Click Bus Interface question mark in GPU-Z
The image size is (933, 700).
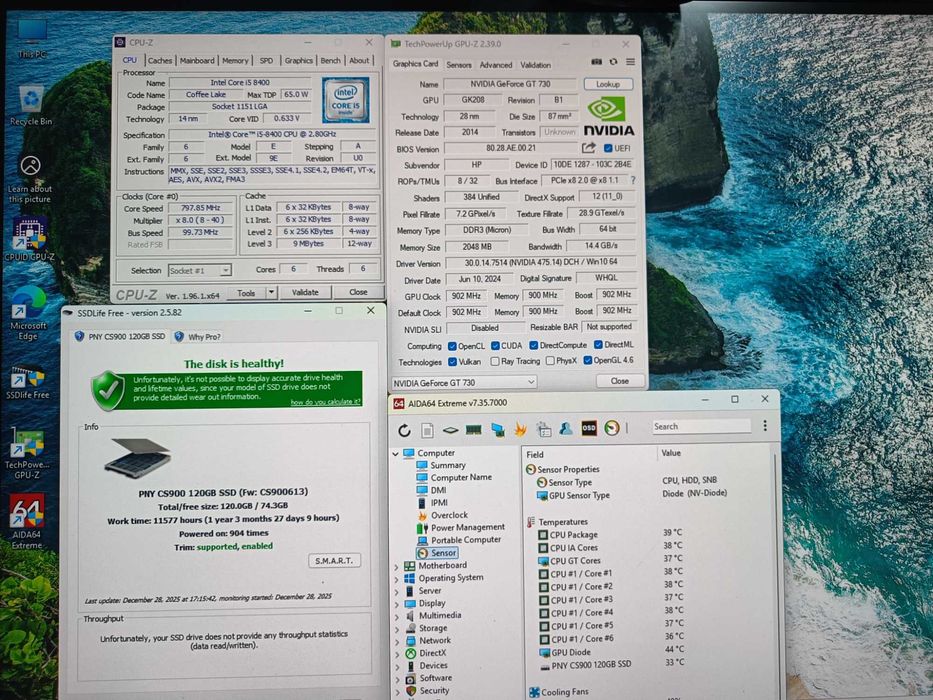pyautogui.click(x=633, y=180)
